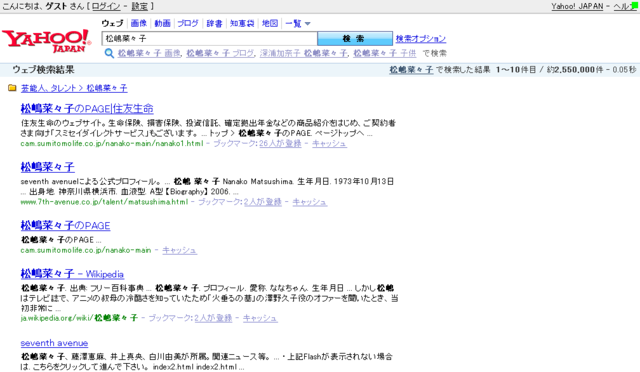Click the yellow folder category icon
Viewport: 640px width, 372px height.
tap(12, 88)
